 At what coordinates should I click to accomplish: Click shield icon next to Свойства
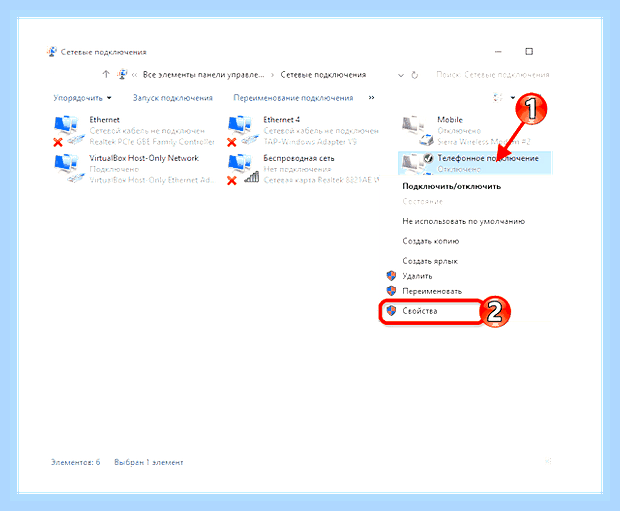tap(391, 311)
